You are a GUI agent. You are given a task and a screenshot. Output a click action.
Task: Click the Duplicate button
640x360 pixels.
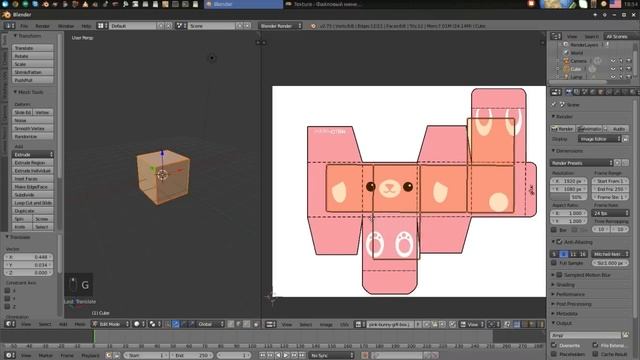coord(33,211)
